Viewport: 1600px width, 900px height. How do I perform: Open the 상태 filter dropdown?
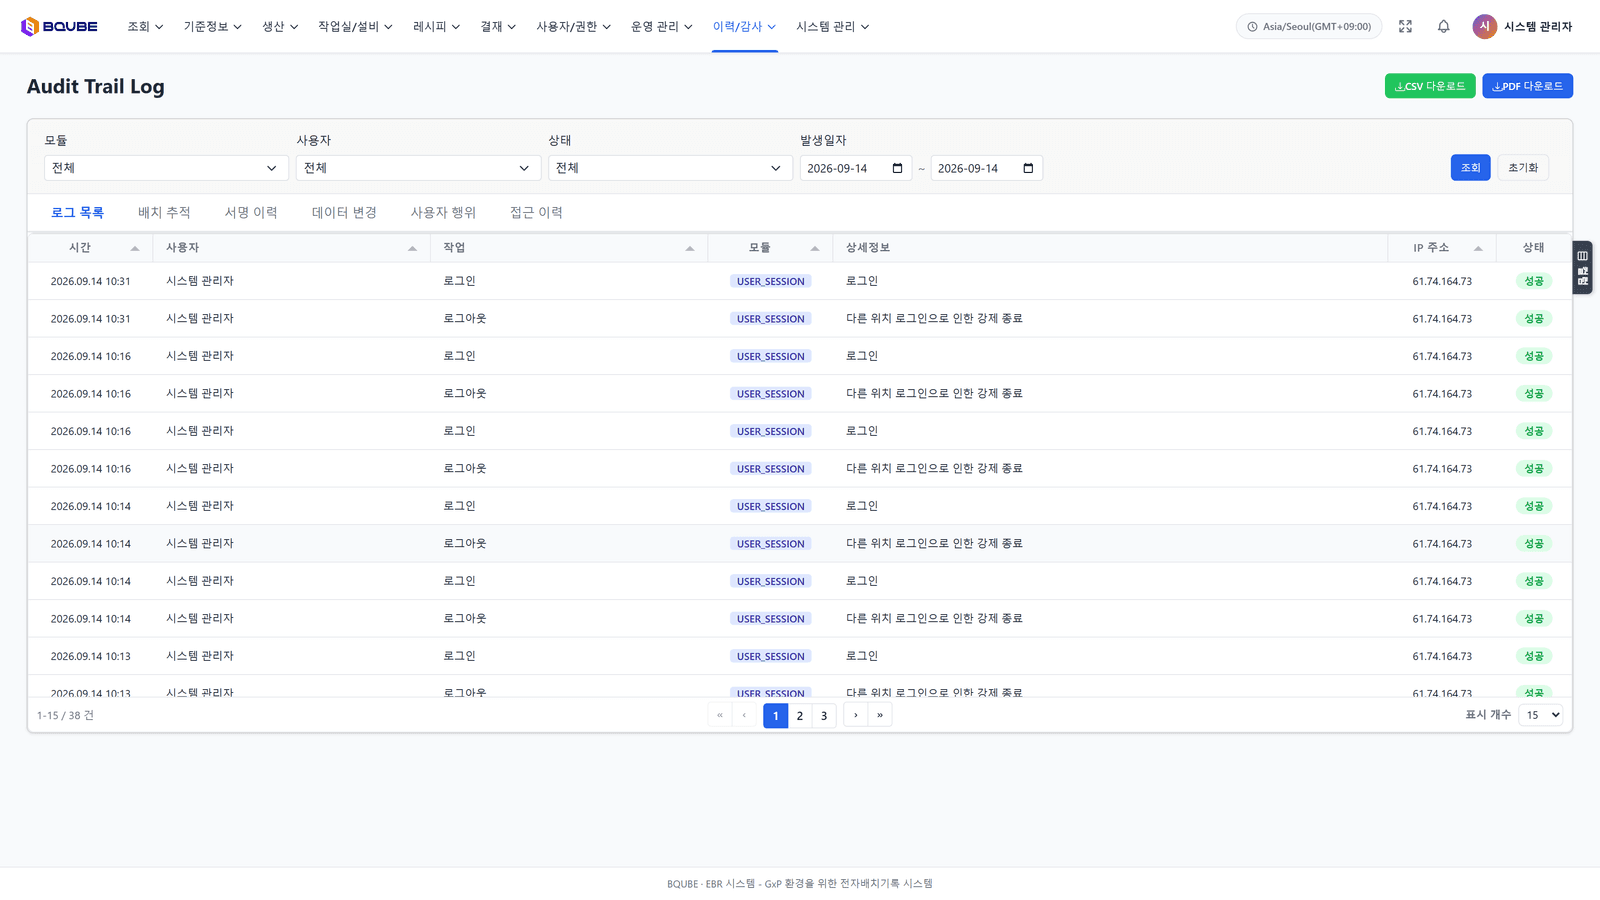click(670, 168)
